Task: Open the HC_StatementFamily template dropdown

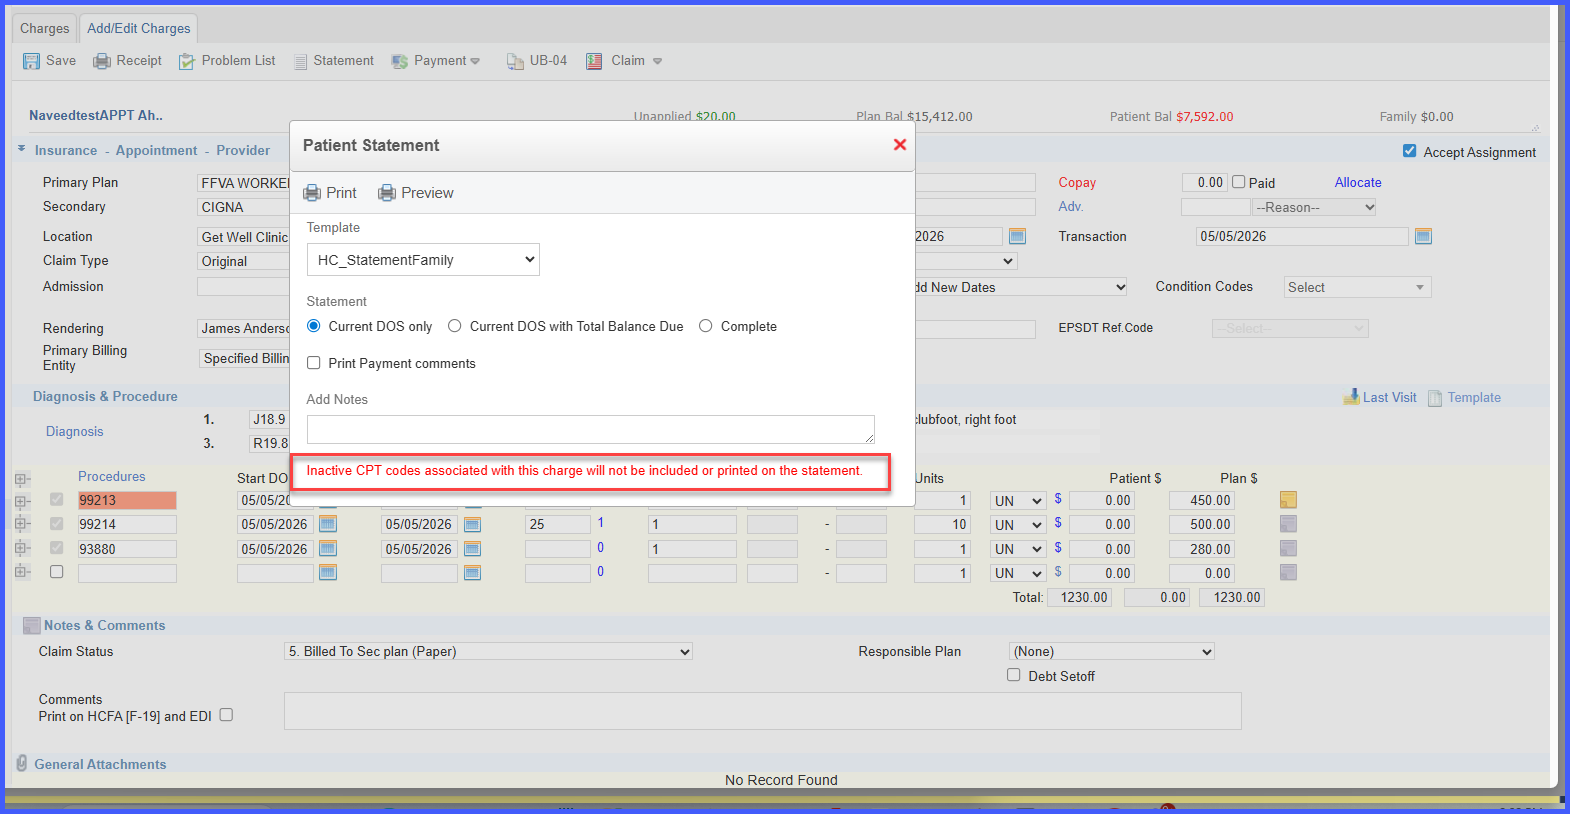Action: pos(423,260)
